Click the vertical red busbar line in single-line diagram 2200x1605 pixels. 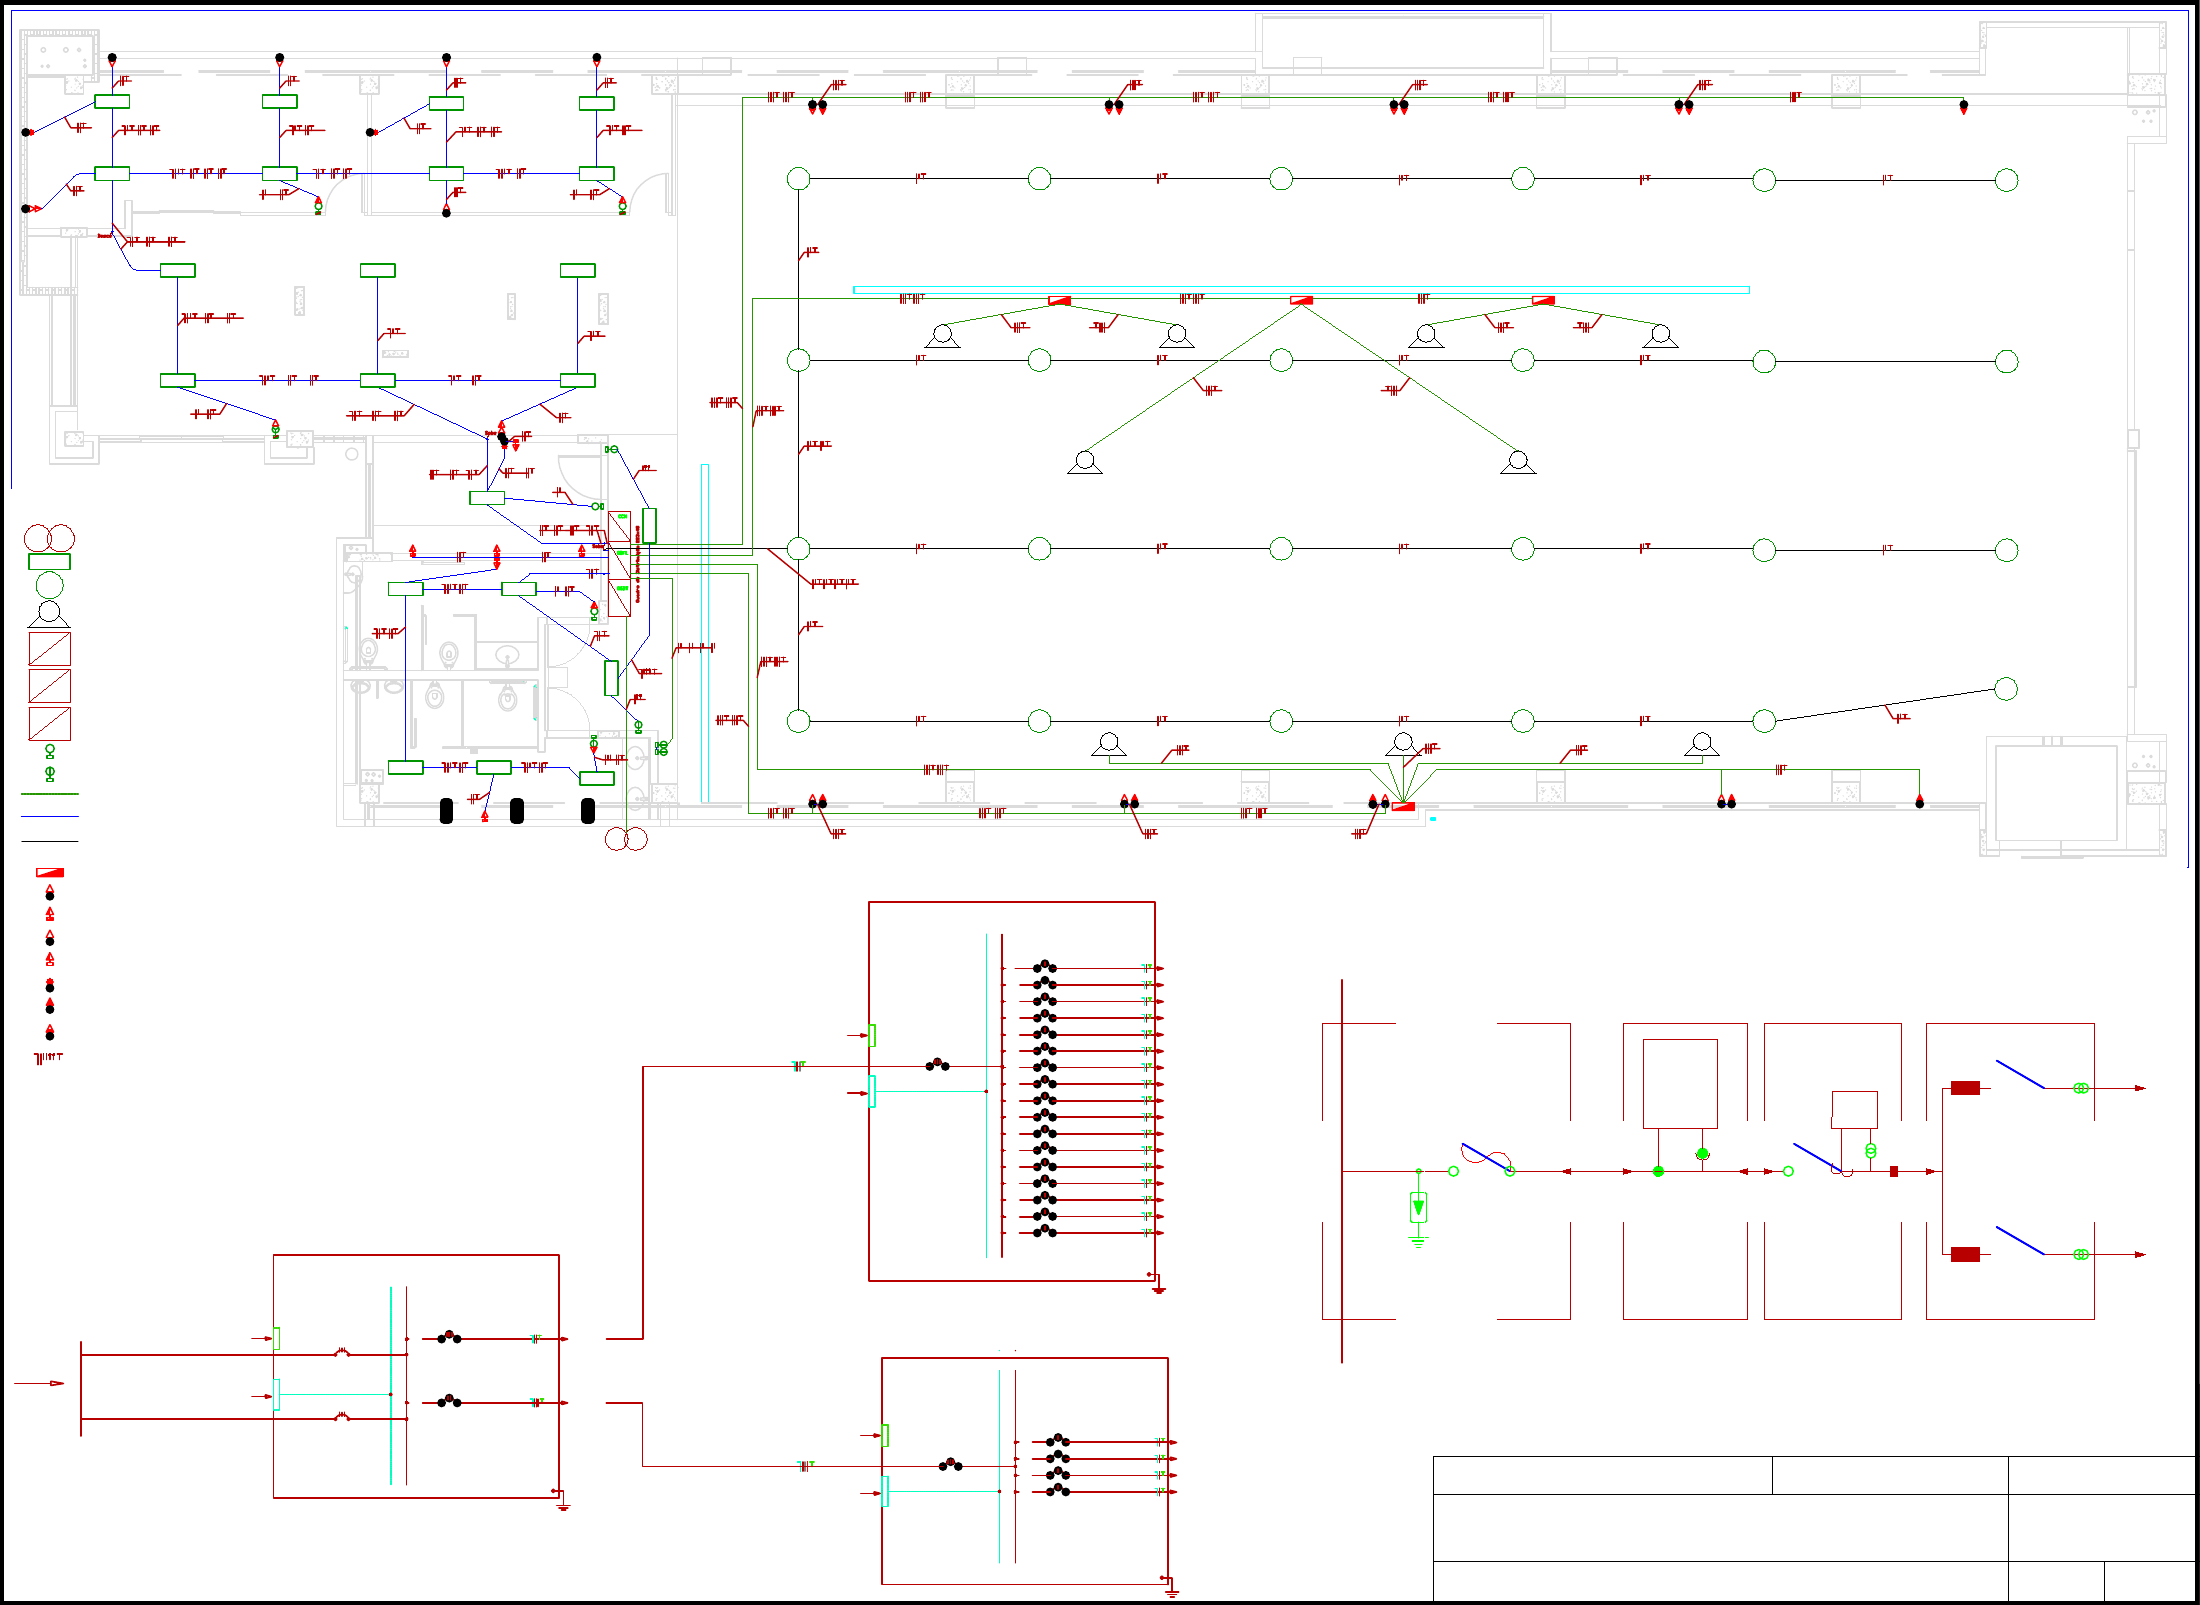click(x=1342, y=1171)
